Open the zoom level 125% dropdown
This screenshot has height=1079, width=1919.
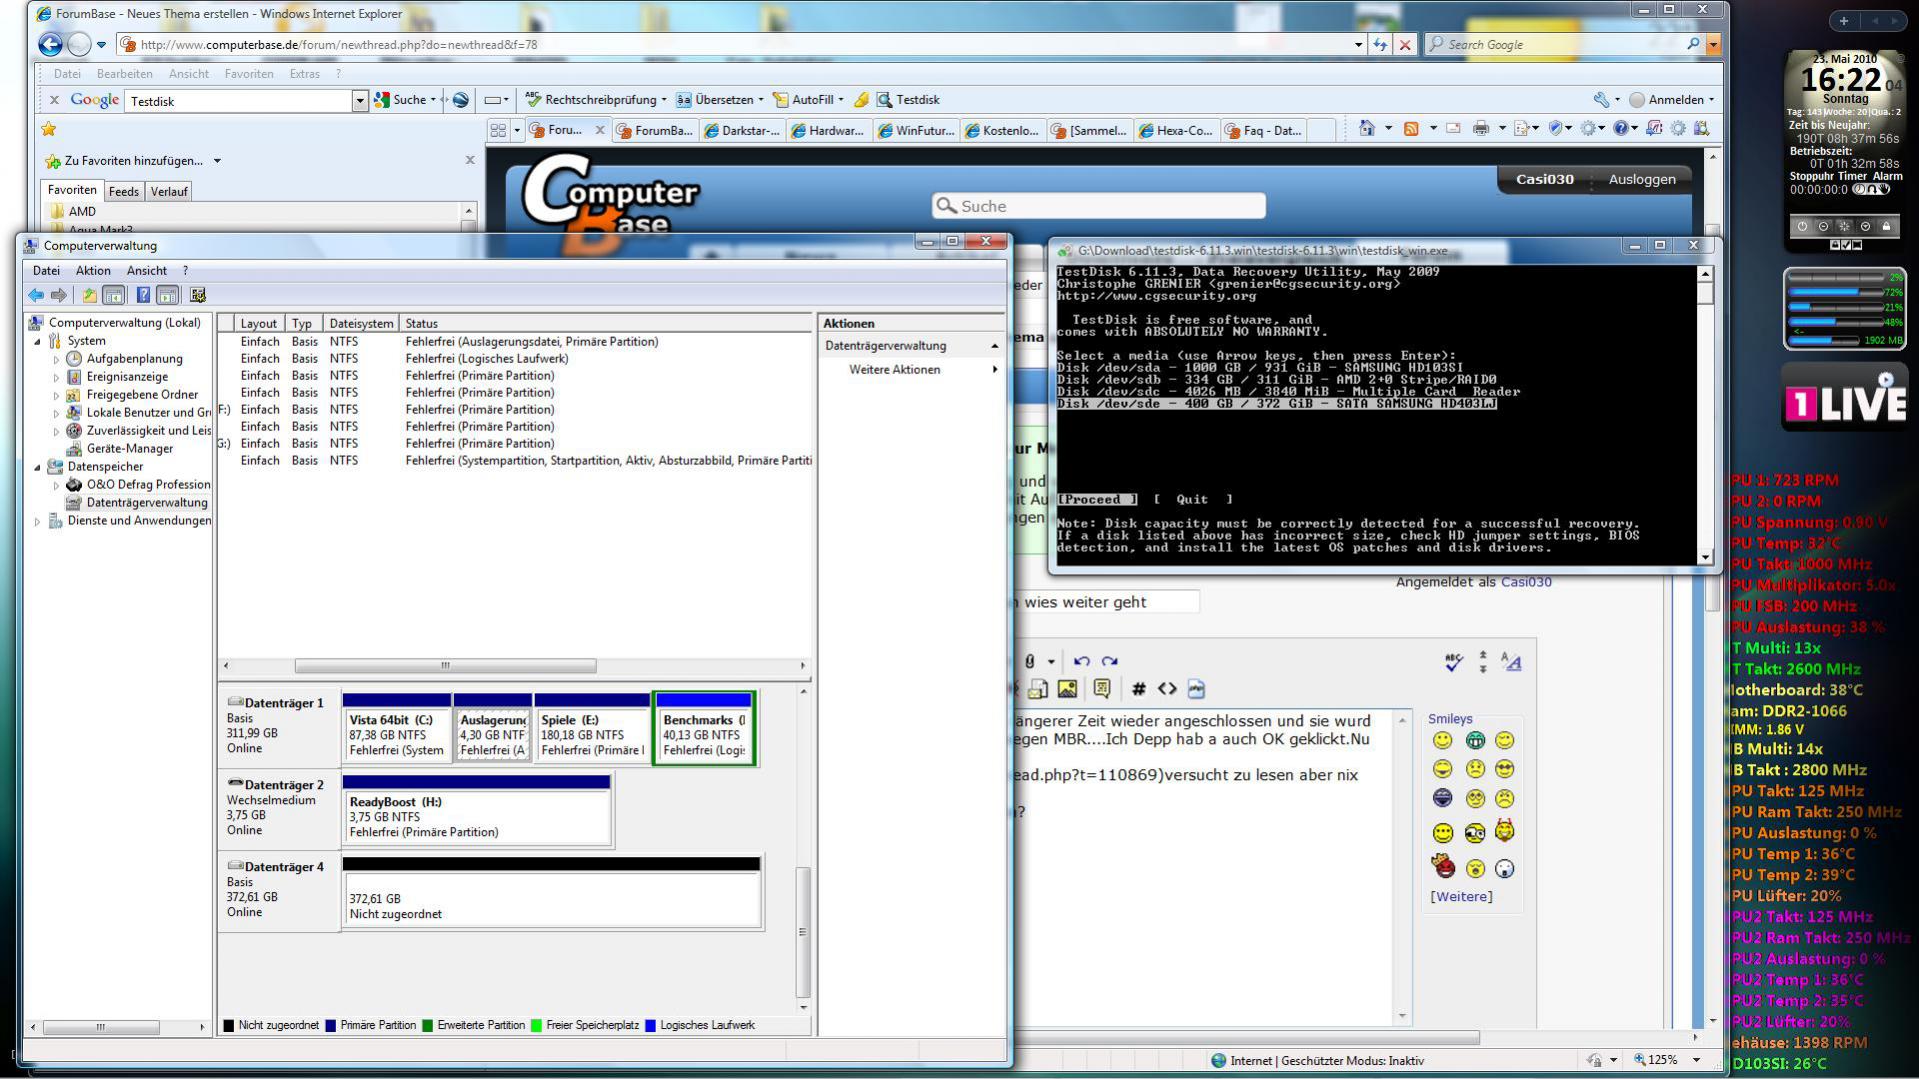1696,1060
